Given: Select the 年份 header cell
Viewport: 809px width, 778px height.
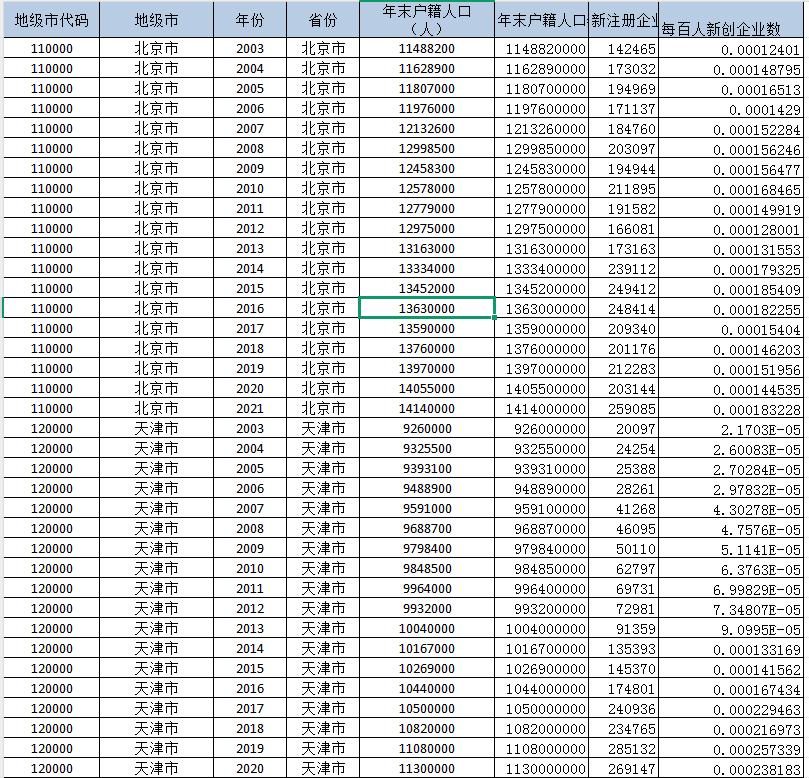Looking at the screenshot, I should (x=250, y=20).
